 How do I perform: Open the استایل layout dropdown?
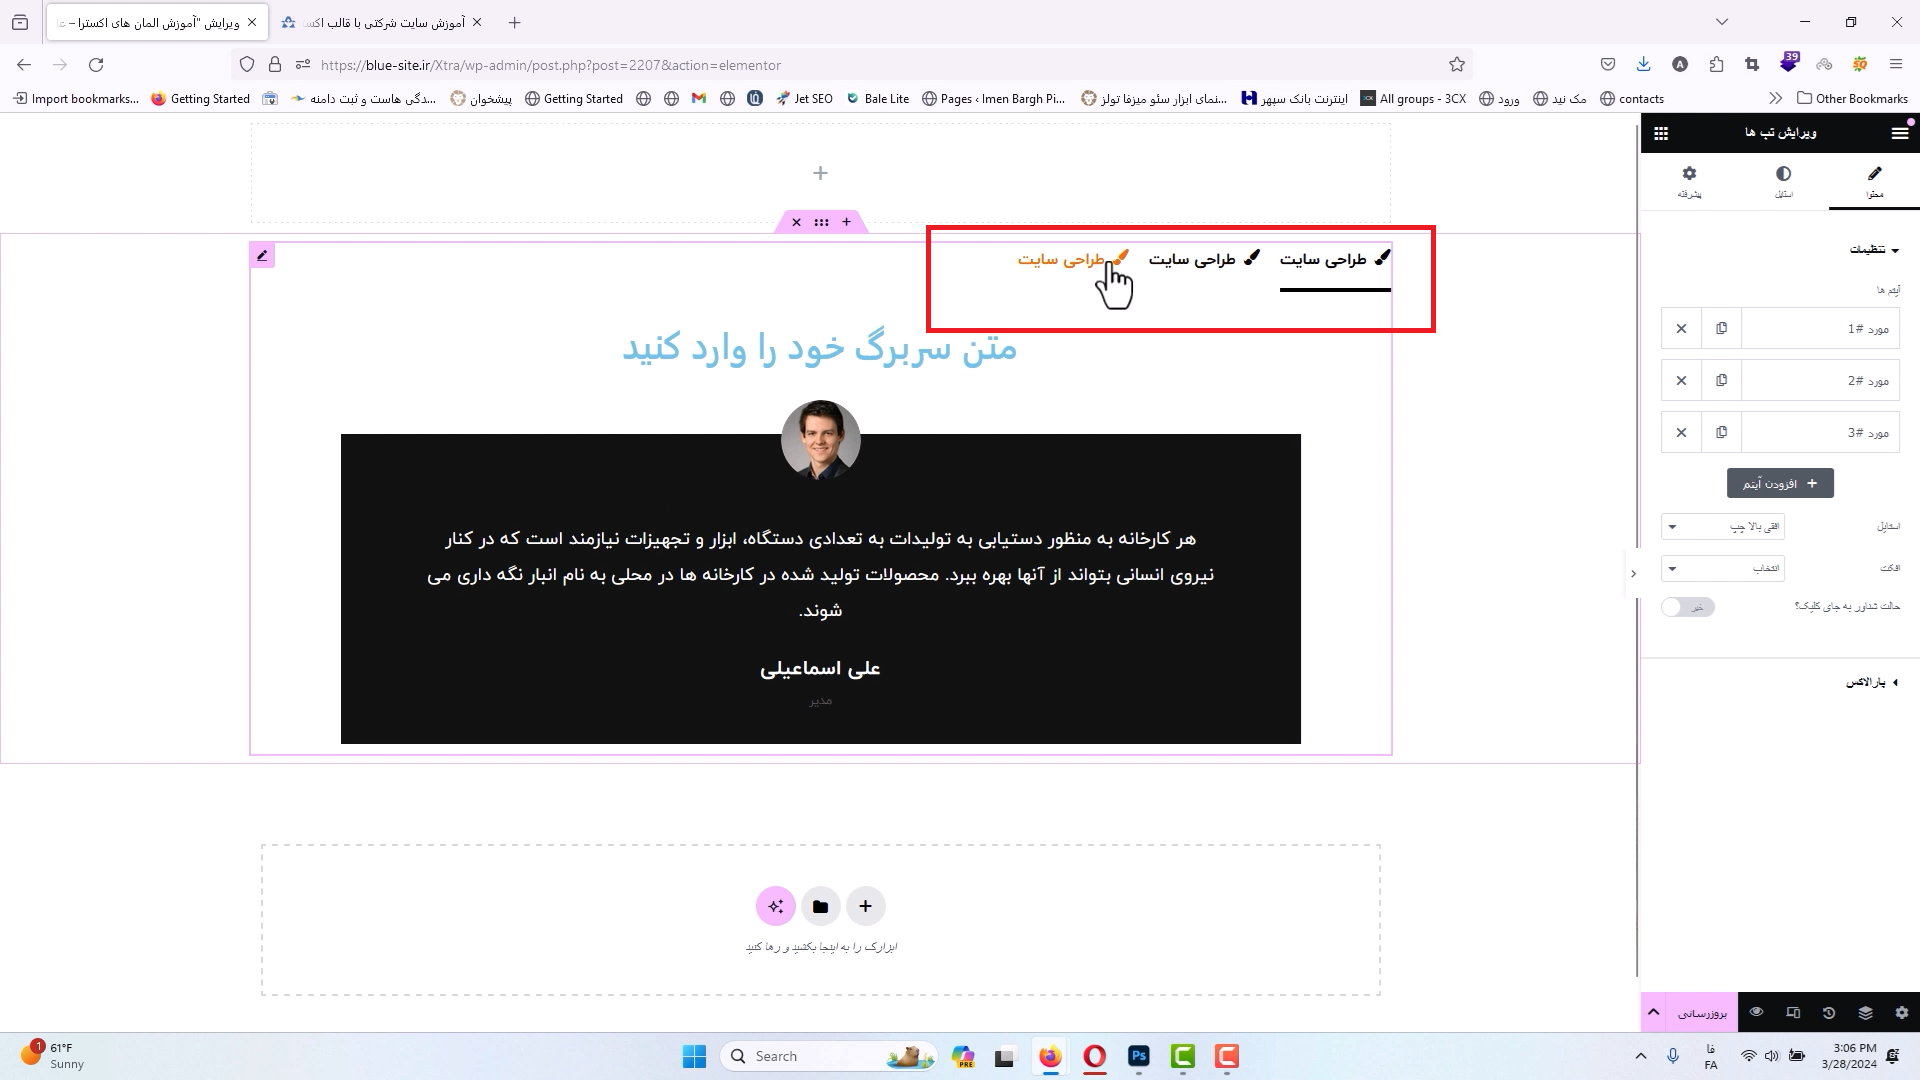[1723, 526]
